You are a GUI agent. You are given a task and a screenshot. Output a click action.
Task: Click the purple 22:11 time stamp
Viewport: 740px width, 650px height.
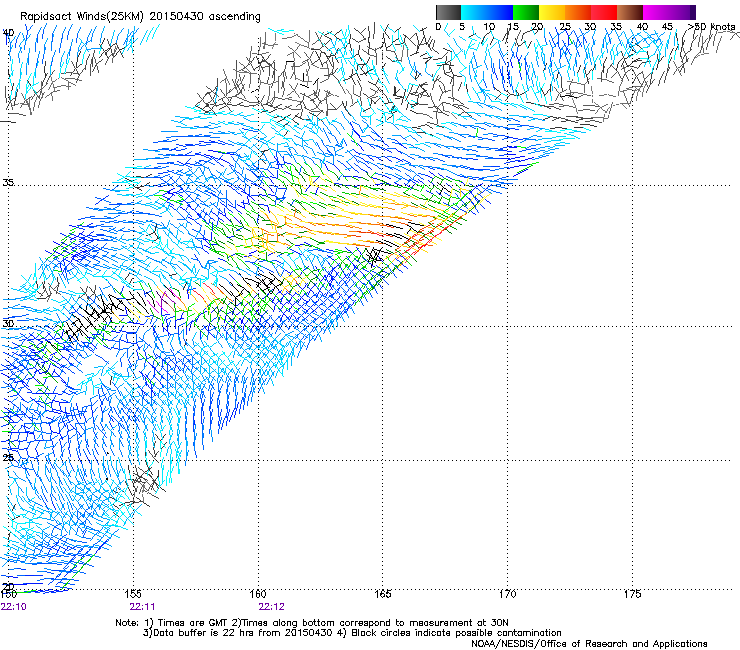pyautogui.click(x=143, y=607)
